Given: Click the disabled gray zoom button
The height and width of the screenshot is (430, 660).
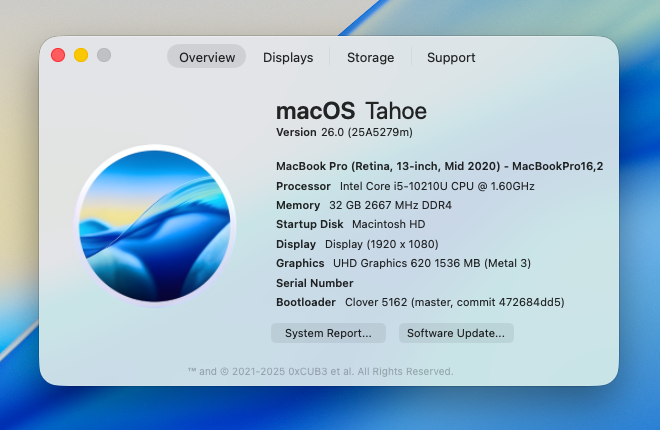Looking at the screenshot, I should [104, 55].
